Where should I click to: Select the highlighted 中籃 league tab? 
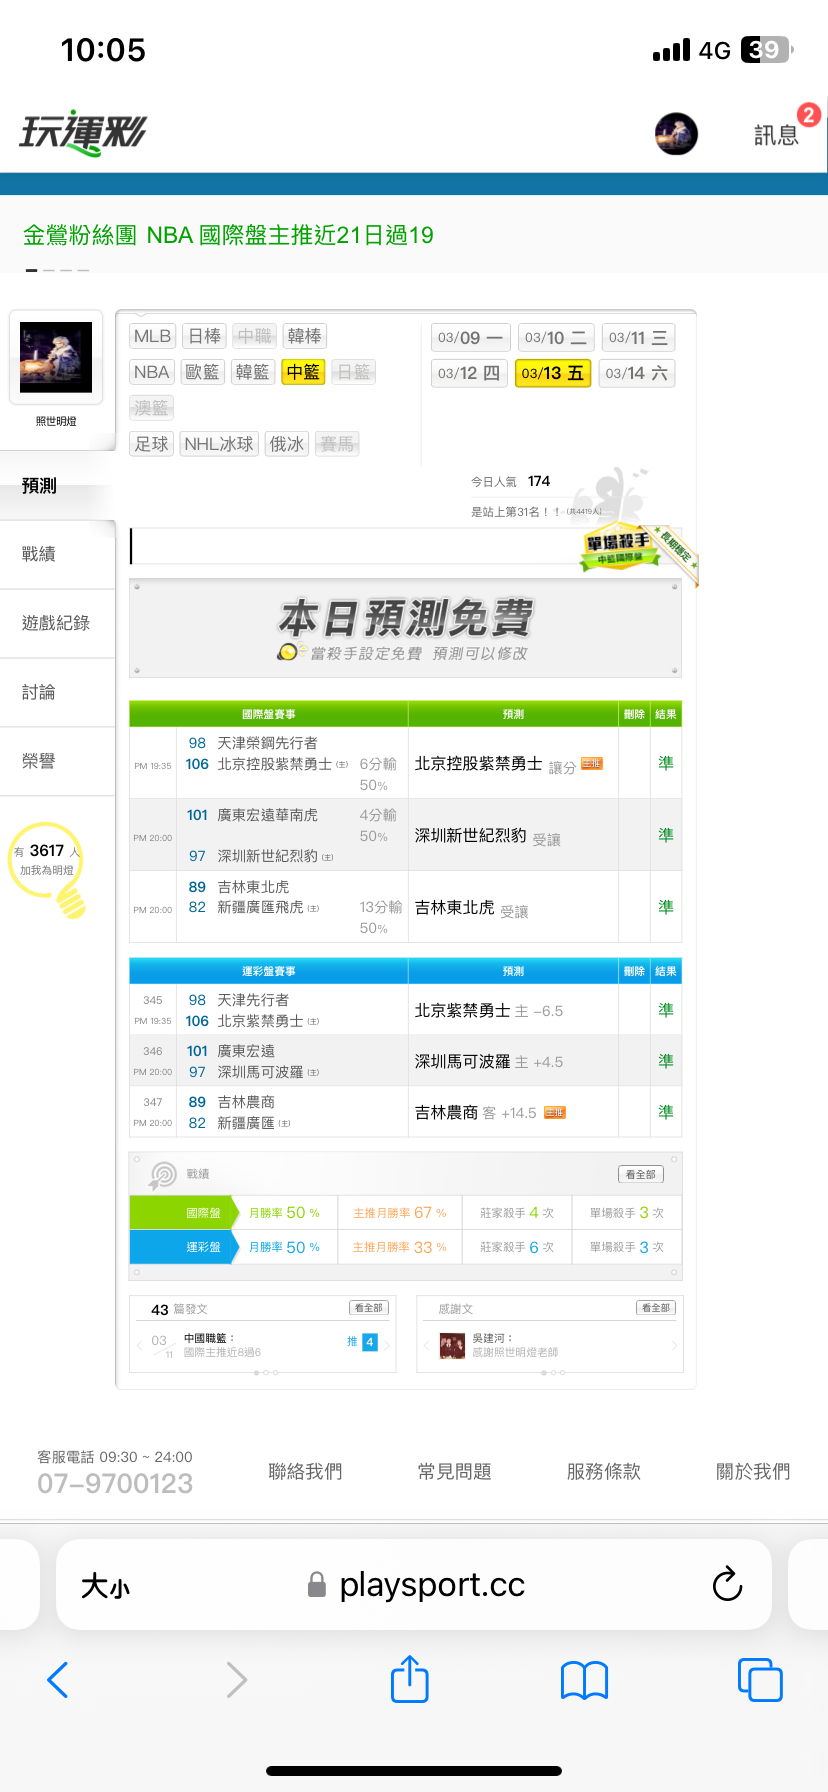click(x=303, y=372)
